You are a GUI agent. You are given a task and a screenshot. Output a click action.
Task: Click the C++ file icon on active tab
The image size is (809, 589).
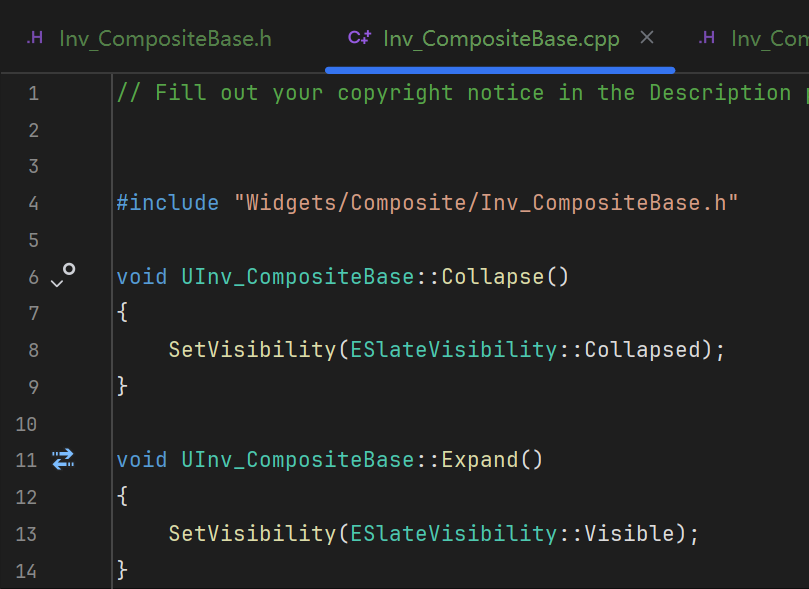pos(360,38)
